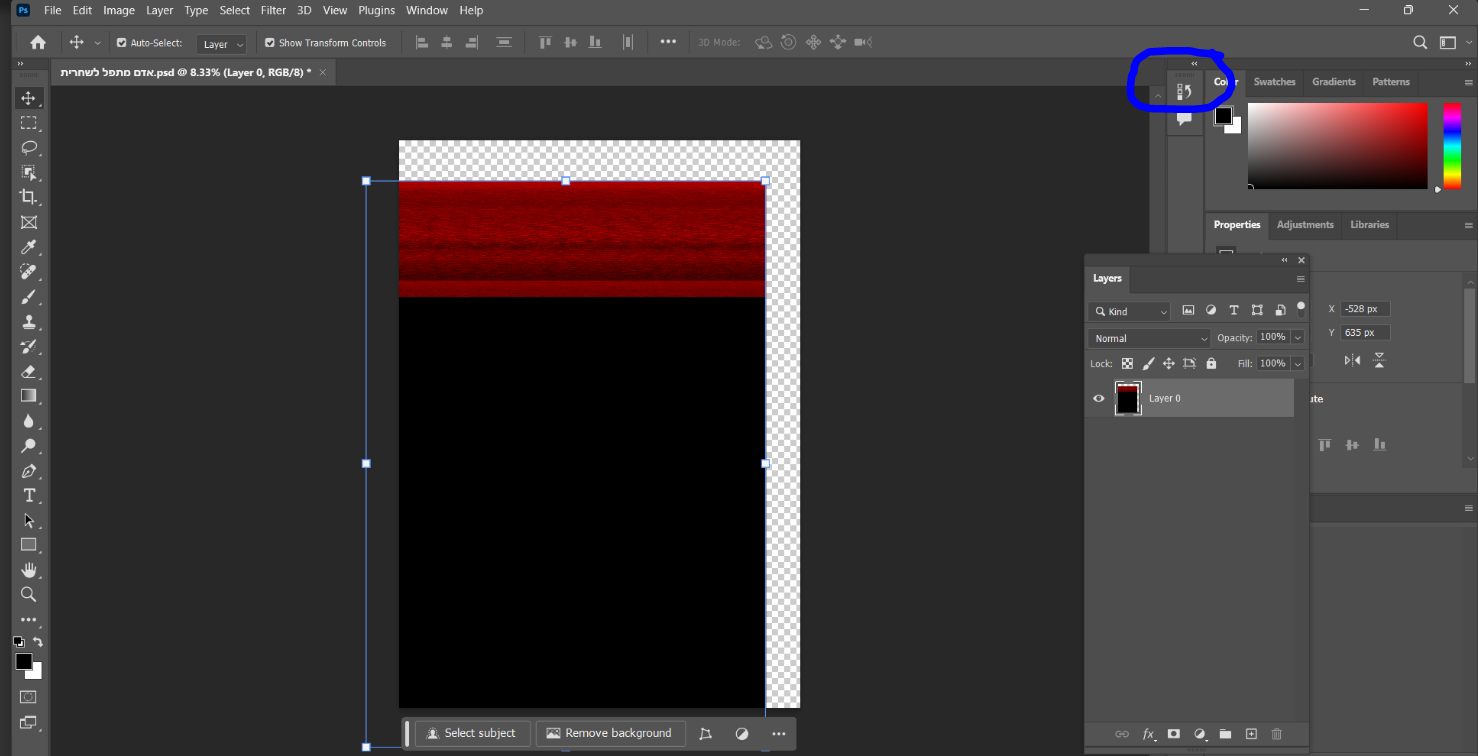Open the Normal blend mode dropdown

(1148, 338)
